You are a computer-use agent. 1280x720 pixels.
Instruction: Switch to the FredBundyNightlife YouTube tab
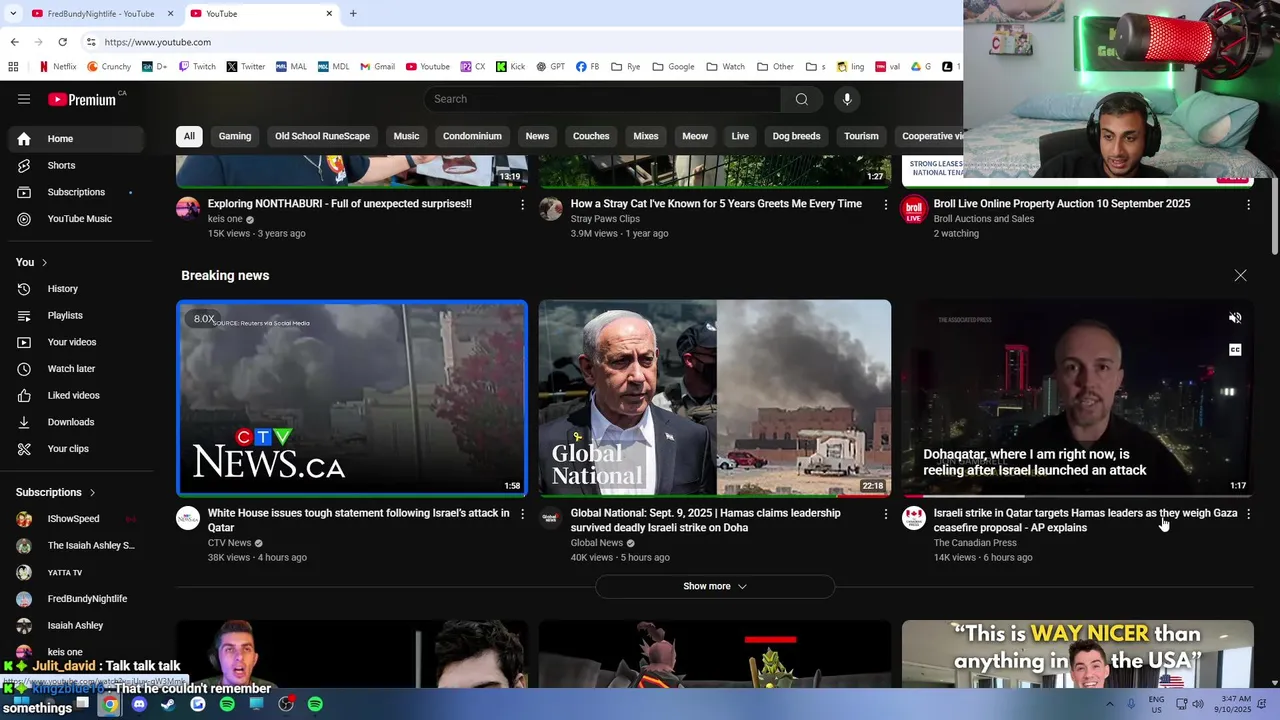coord(100,14)
